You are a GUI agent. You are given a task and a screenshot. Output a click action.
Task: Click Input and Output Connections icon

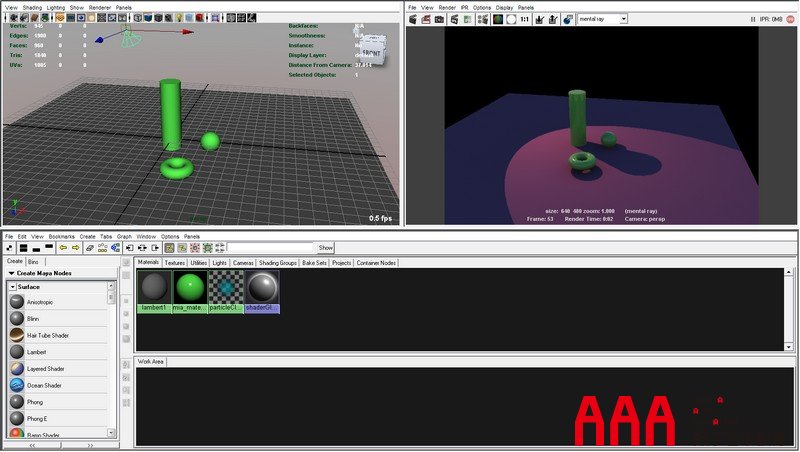pyautogui.click(x=142, y=248)
